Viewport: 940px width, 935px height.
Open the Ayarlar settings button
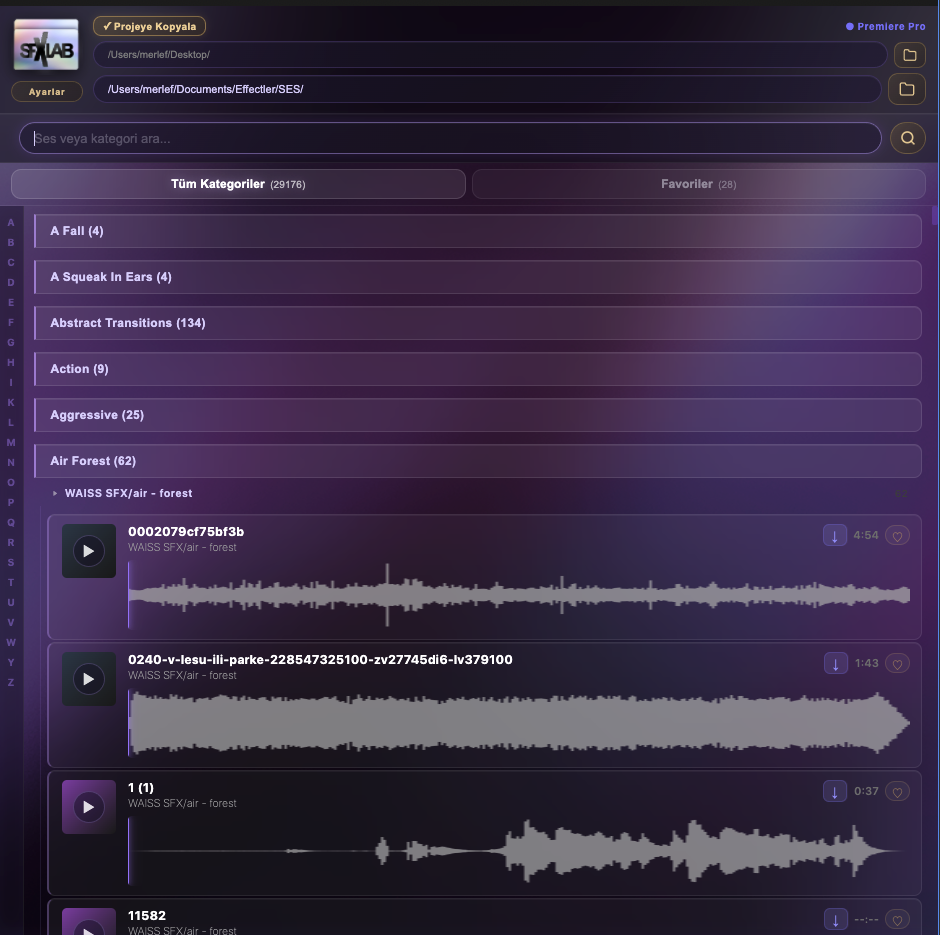point(47,92)
